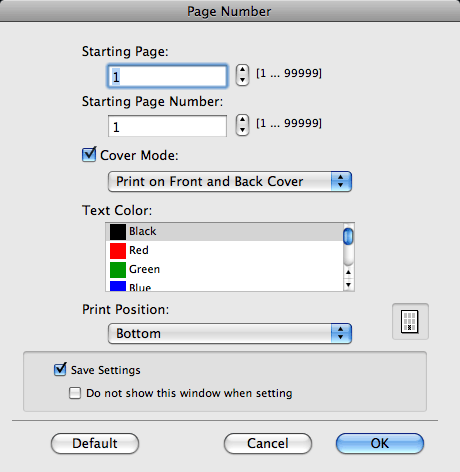The image size is (460, 472).
Task: Decrease Starting Page Number with stepper down arrow
Action: coord(242,130)
